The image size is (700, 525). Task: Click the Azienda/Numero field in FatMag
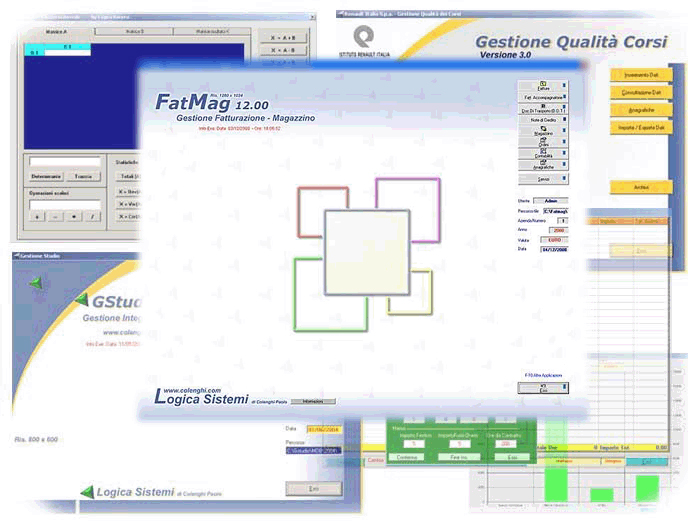click(x=562, y=221)
